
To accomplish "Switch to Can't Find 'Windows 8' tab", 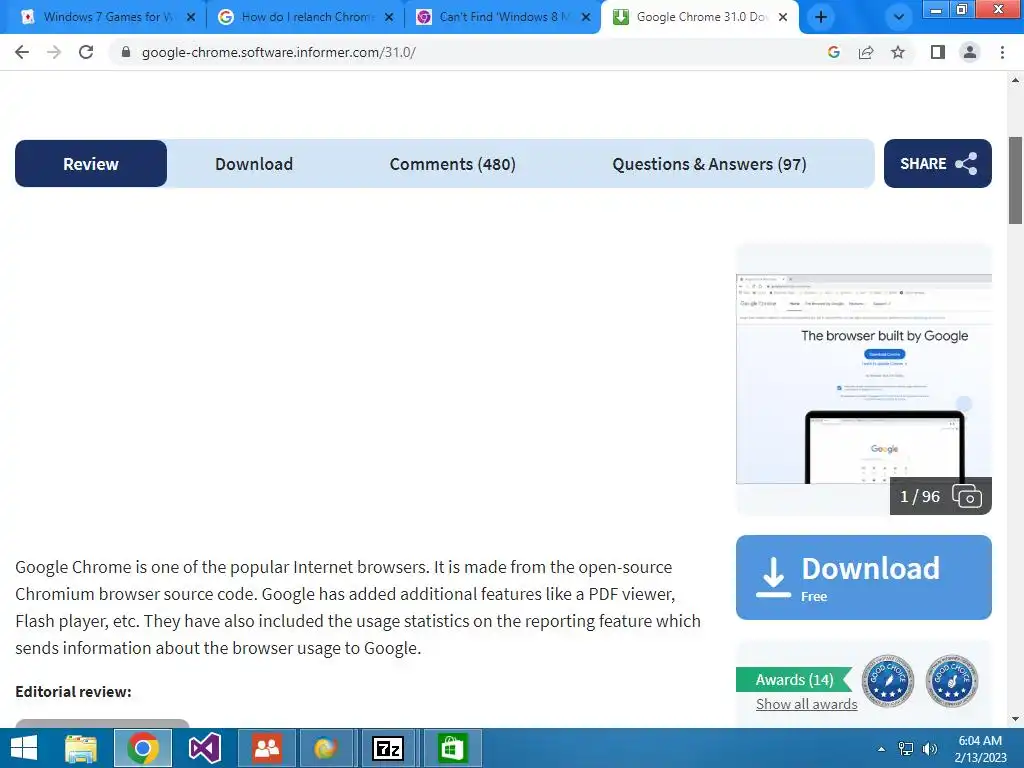I will point(504,17).
